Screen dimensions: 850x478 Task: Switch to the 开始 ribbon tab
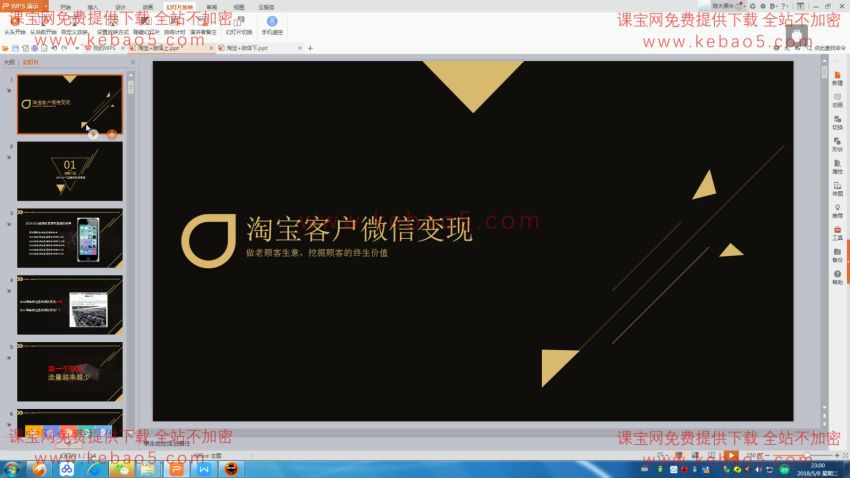[x=66, y=7]
